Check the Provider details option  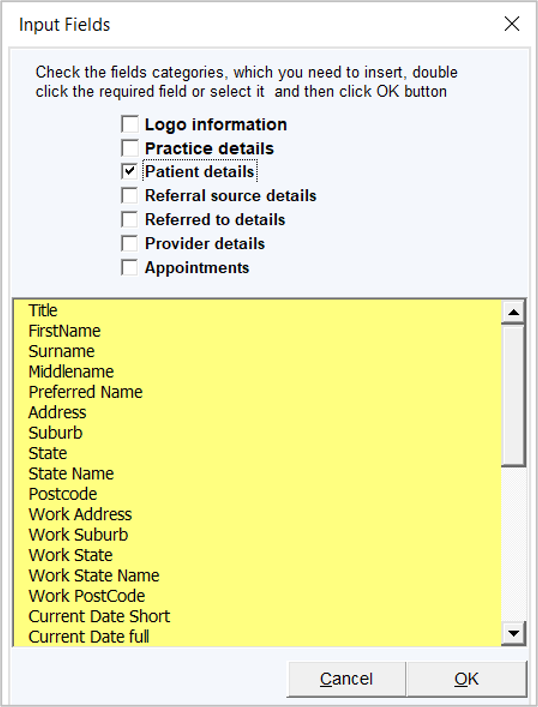click(x=130, y=243)
